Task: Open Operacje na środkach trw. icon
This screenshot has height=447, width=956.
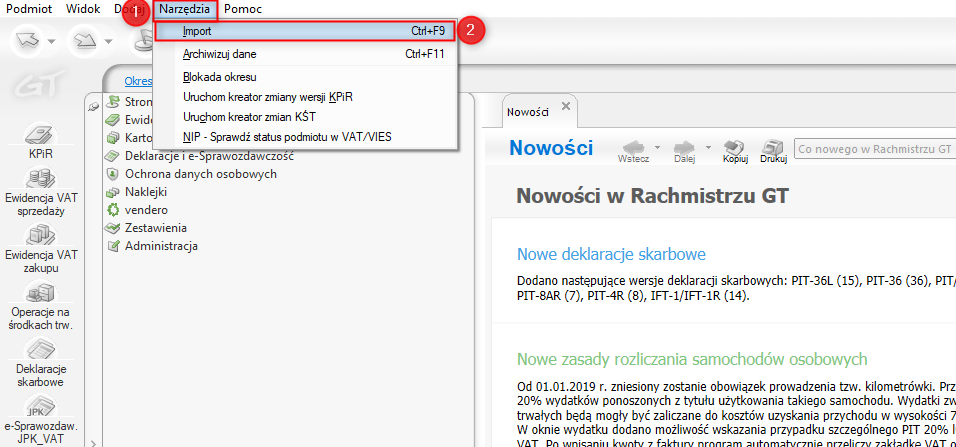Action: click(x=40, y=306)
